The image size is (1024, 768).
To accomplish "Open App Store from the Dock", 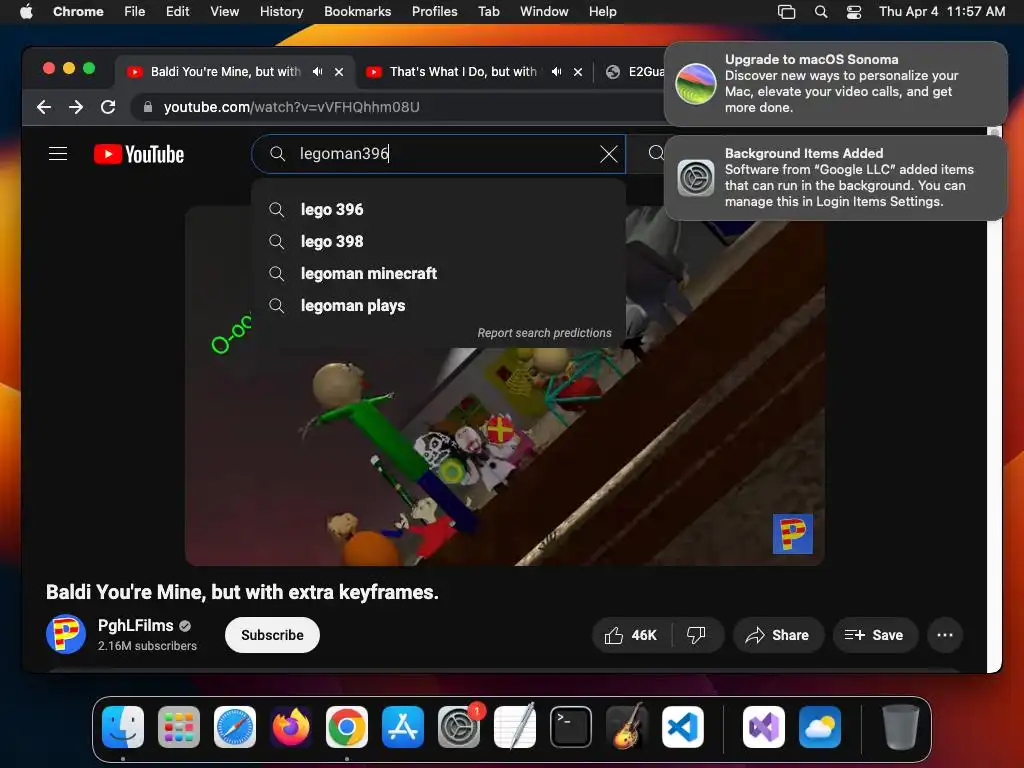I will [x=403, y=727].
